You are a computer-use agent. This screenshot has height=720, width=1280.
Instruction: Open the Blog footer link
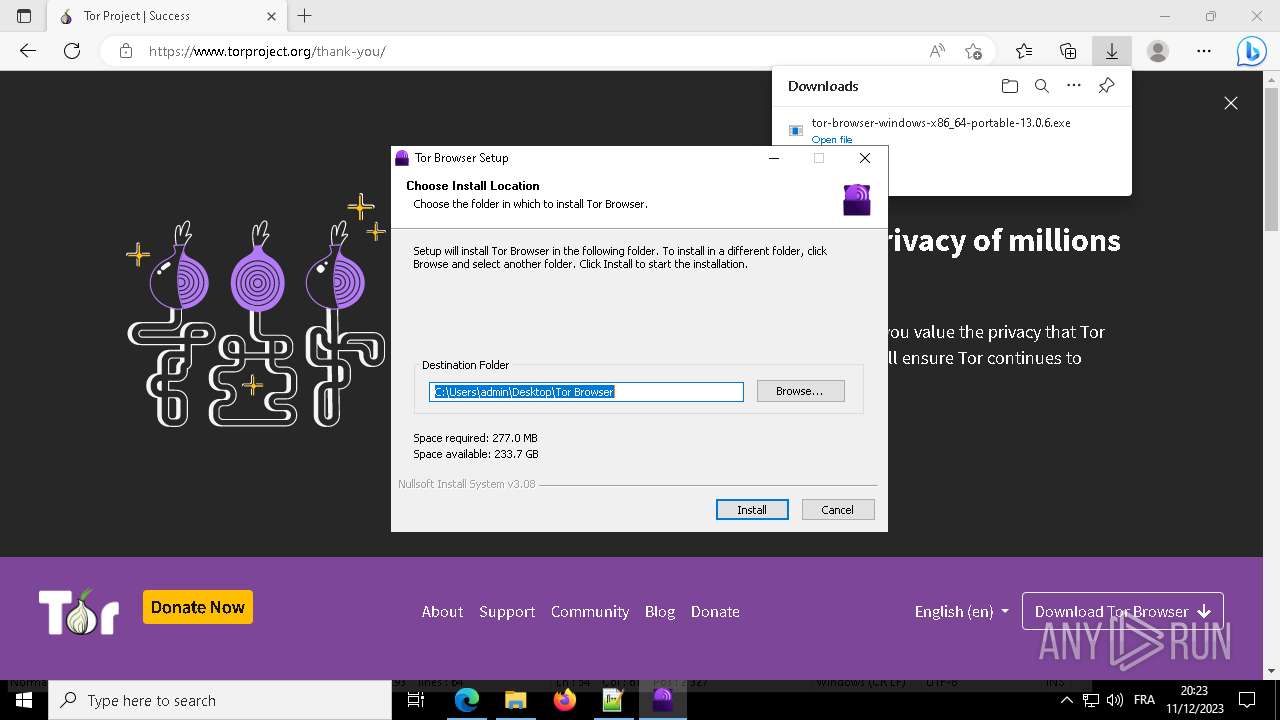click(660, 612)
